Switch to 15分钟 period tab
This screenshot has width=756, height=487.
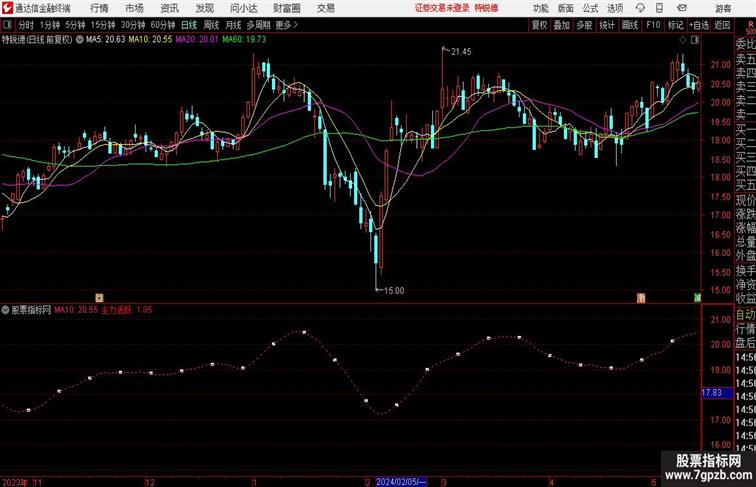click(x=103, y=25)
